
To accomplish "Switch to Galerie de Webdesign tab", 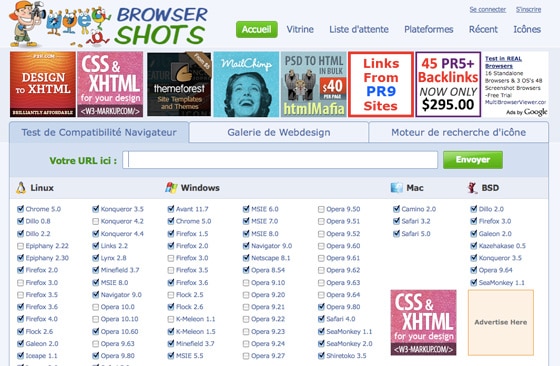I will click(x=279, y=132).
